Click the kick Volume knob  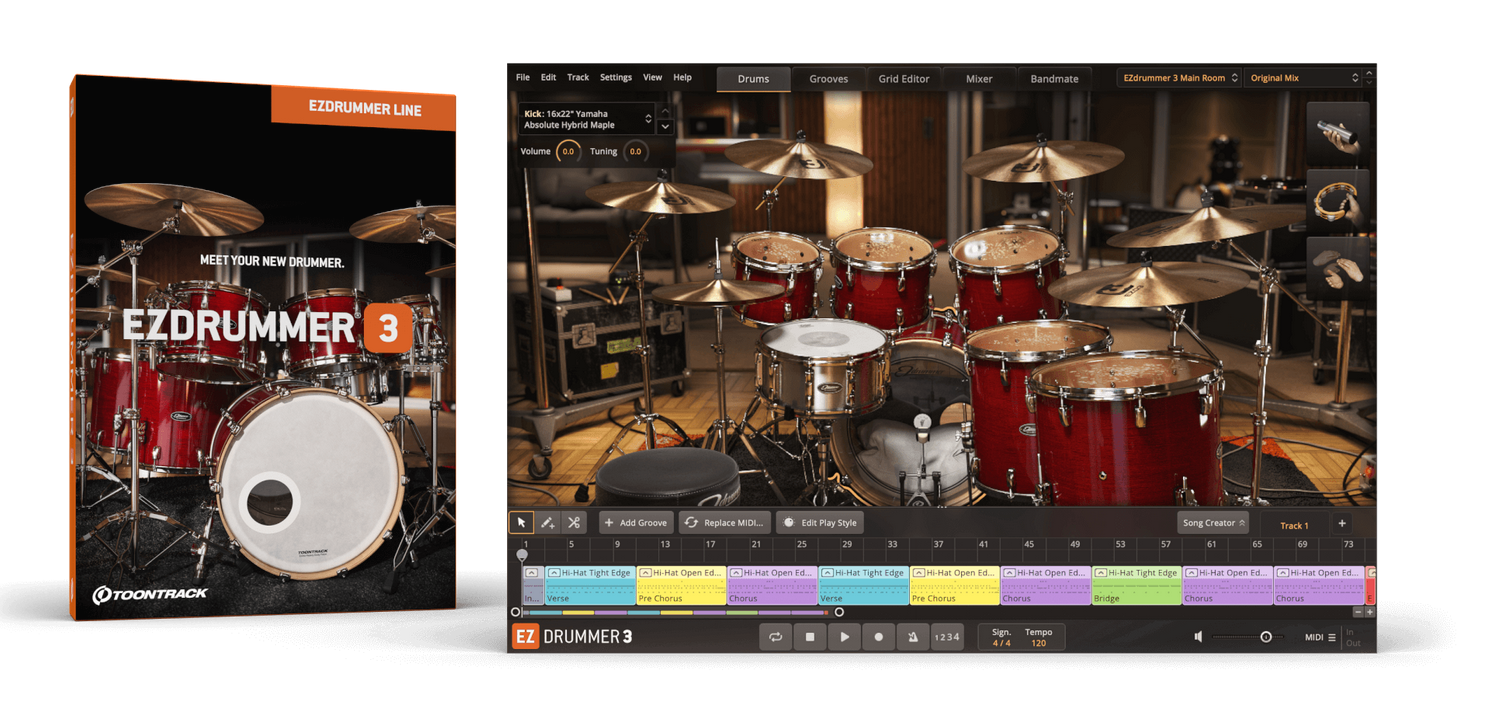(x=568, y=152)
